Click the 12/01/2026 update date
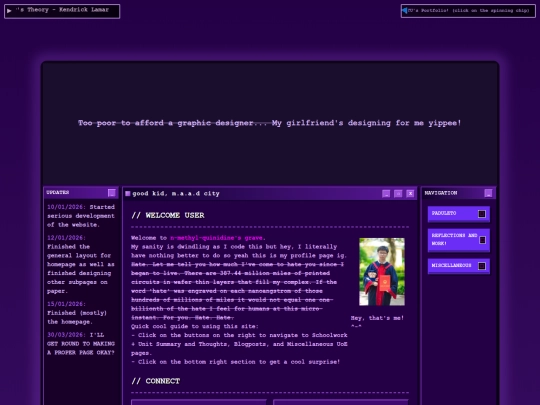This screenshot has height=405, width=540. point(66,238)
